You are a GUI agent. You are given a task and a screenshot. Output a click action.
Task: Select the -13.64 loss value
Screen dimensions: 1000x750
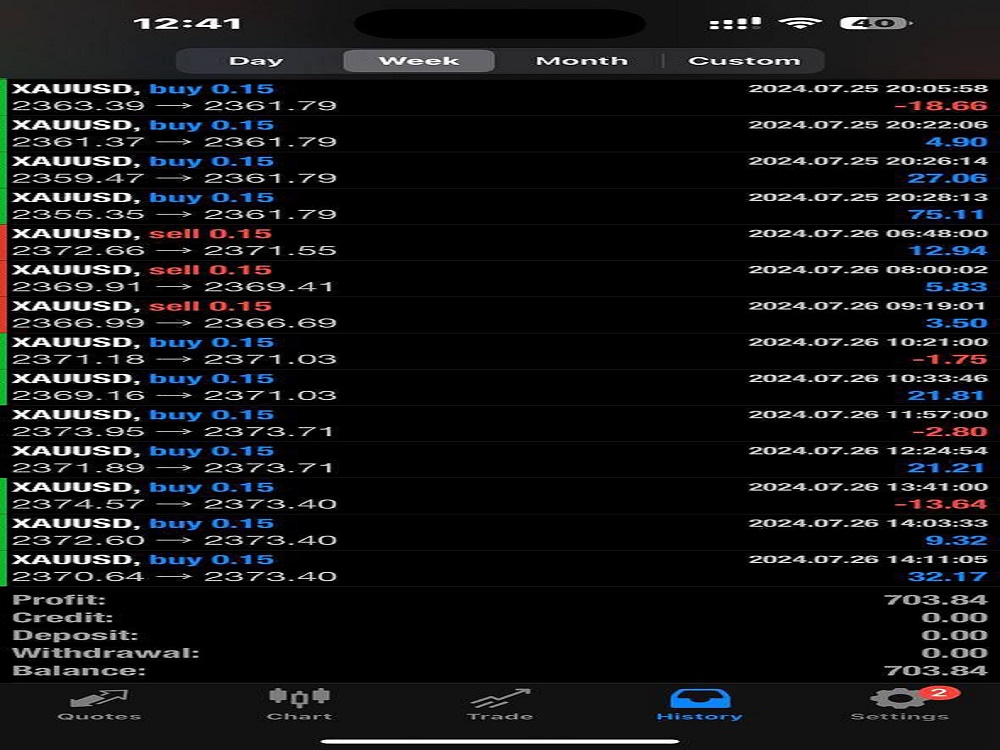click(941, 505)
